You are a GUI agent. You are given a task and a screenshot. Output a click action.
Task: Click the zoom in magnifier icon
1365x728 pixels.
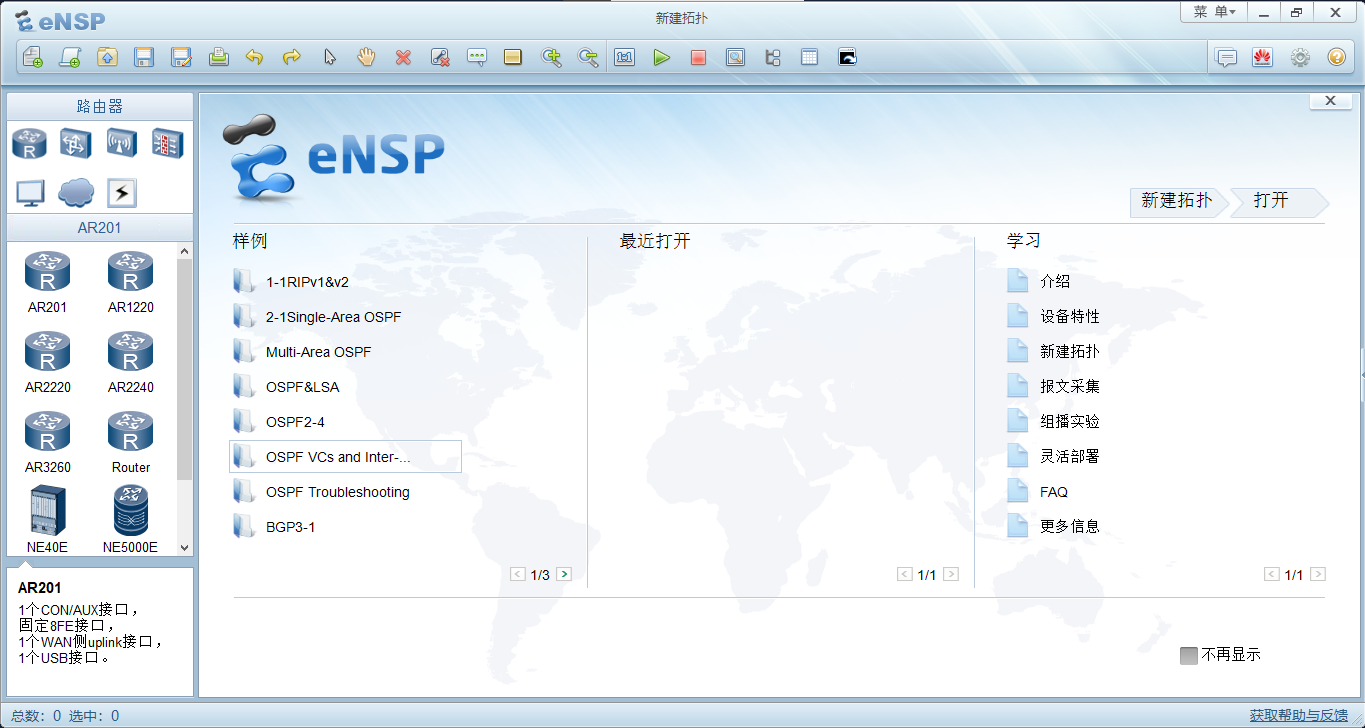click(x=551, y=58)
